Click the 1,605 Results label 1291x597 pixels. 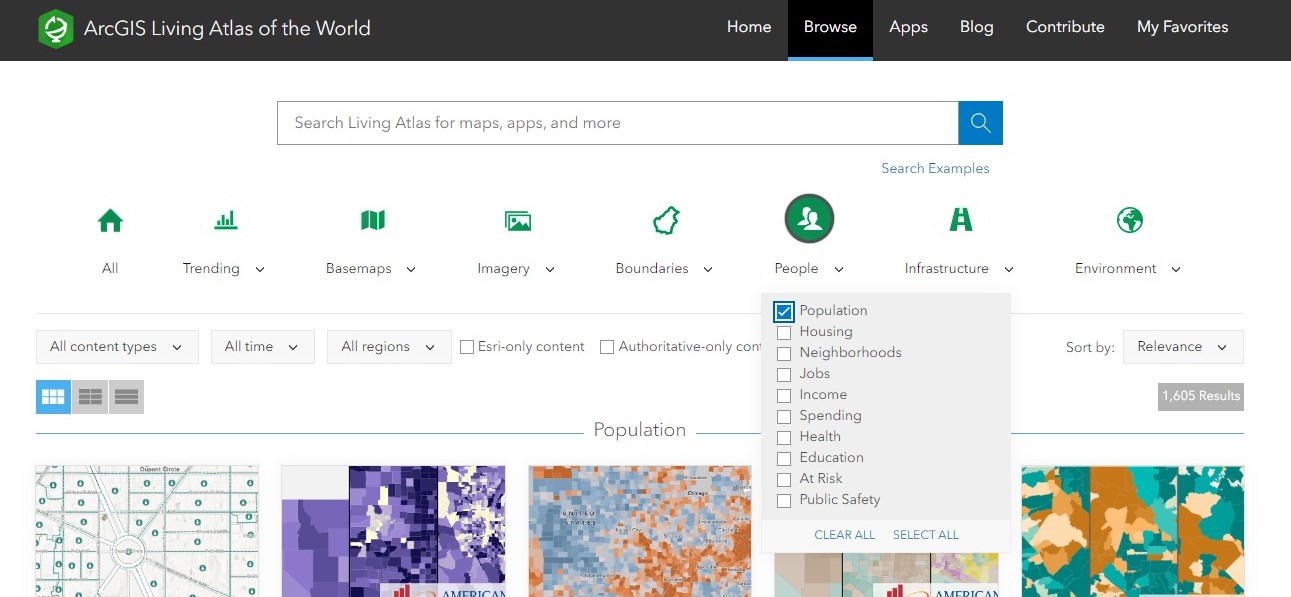(x=1201, y=396)
